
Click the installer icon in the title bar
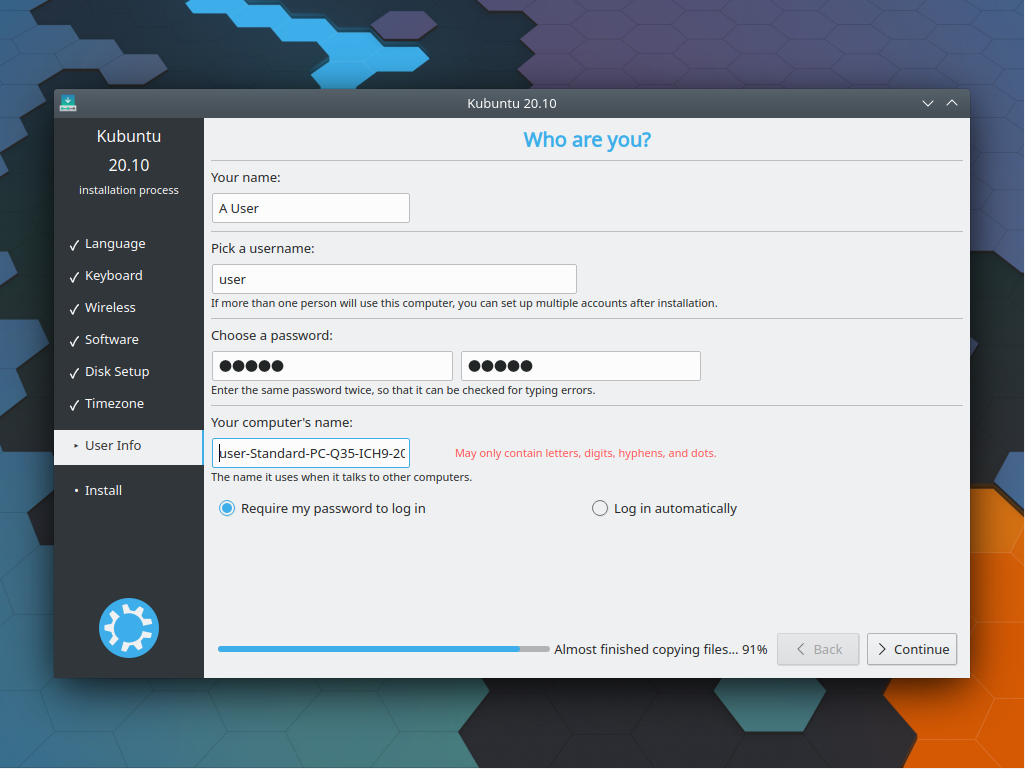68,103
